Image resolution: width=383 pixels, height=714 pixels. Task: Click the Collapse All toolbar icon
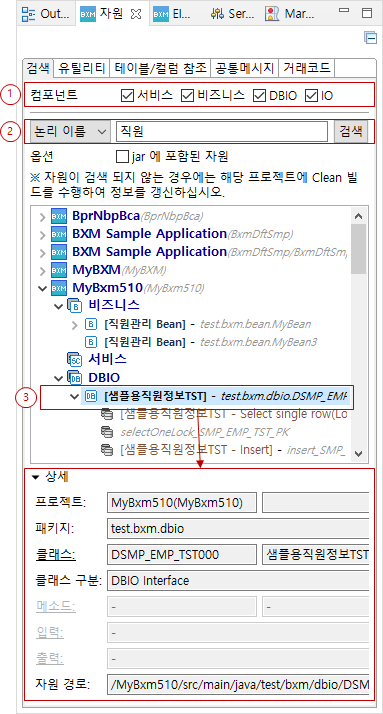pos(370,38)
